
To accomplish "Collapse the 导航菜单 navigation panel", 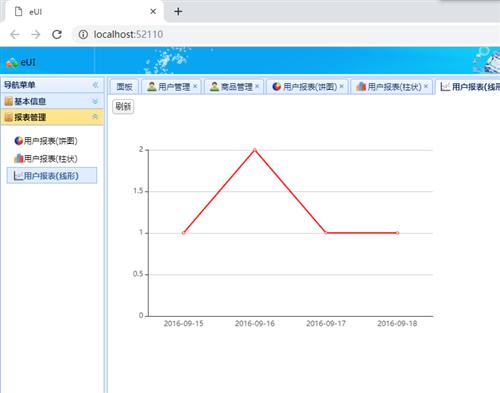I will (96, 85).
